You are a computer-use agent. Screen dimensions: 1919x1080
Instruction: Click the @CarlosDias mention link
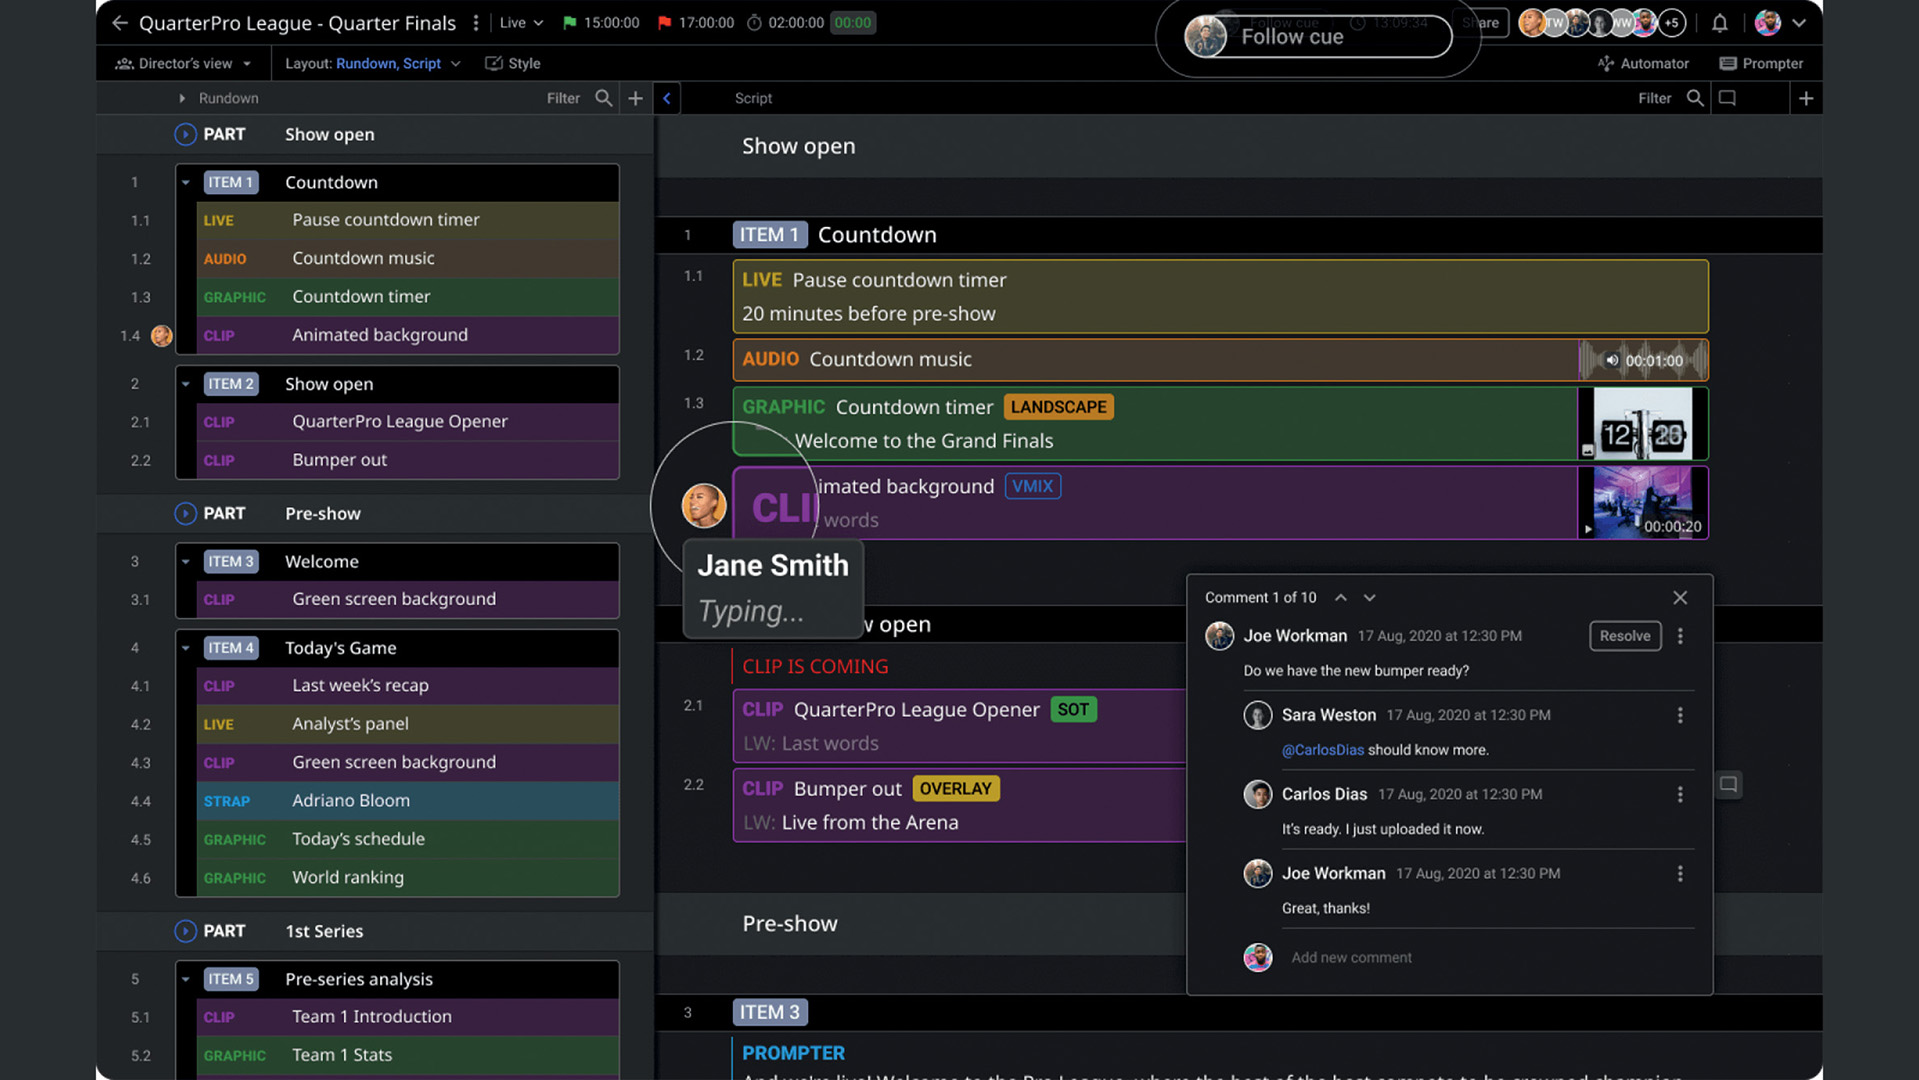[1322, 750]
